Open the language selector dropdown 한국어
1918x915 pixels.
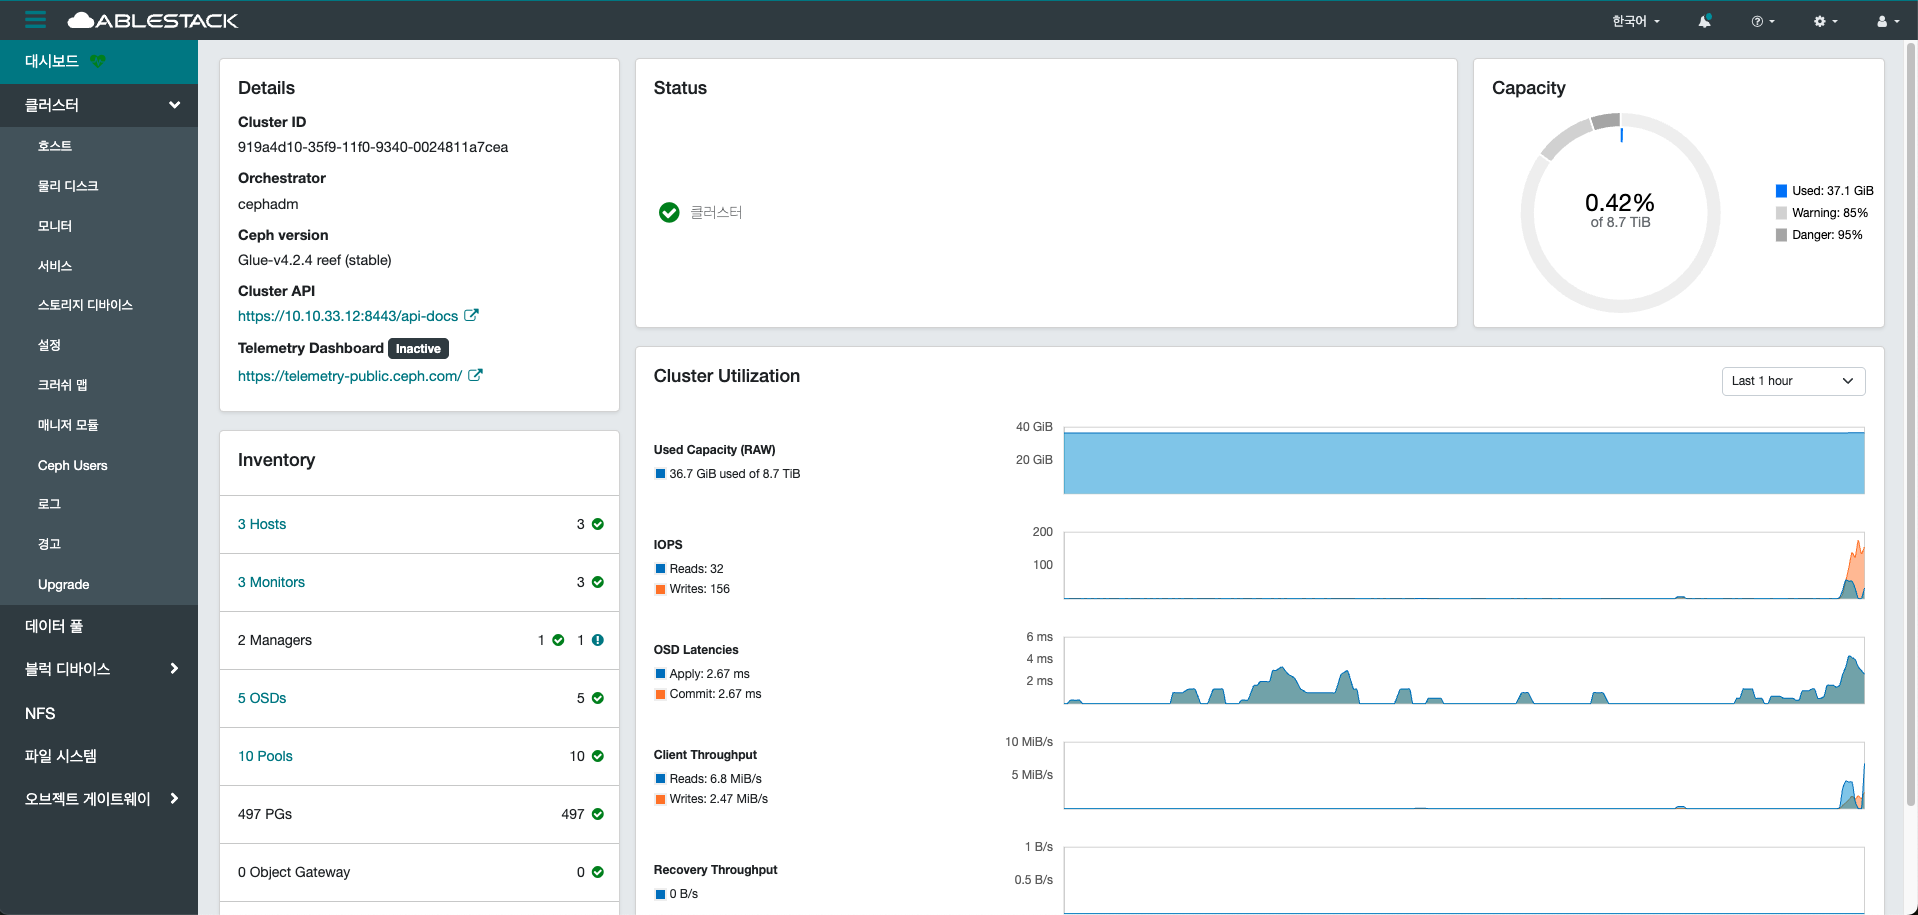pyautogui.click(x=1635, y=21)
